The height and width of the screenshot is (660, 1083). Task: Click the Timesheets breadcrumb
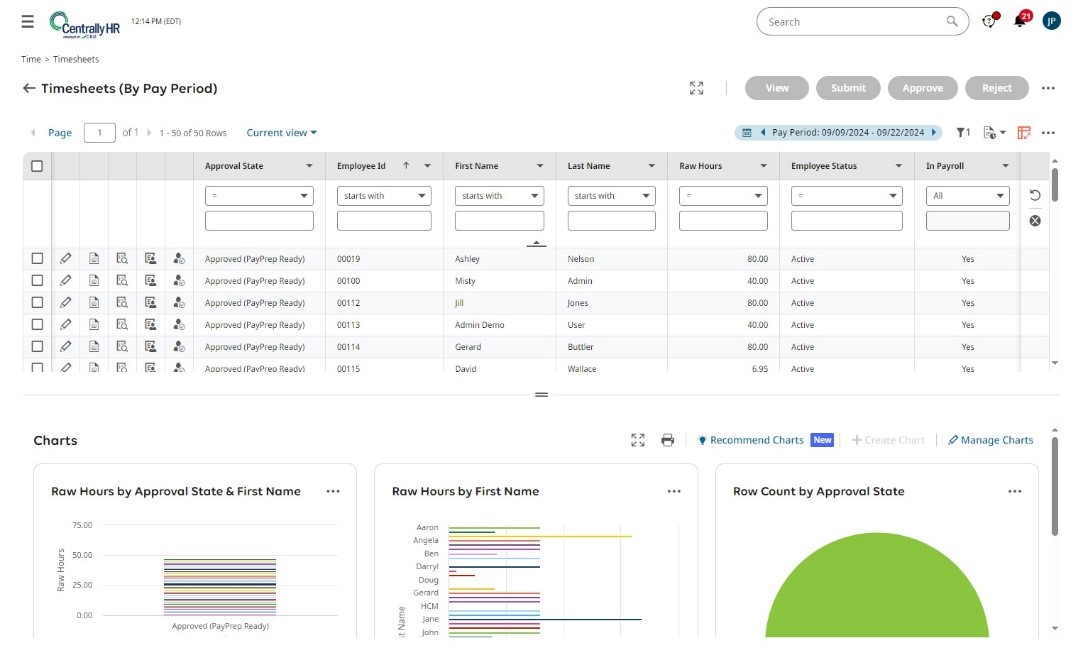[76, 59]
